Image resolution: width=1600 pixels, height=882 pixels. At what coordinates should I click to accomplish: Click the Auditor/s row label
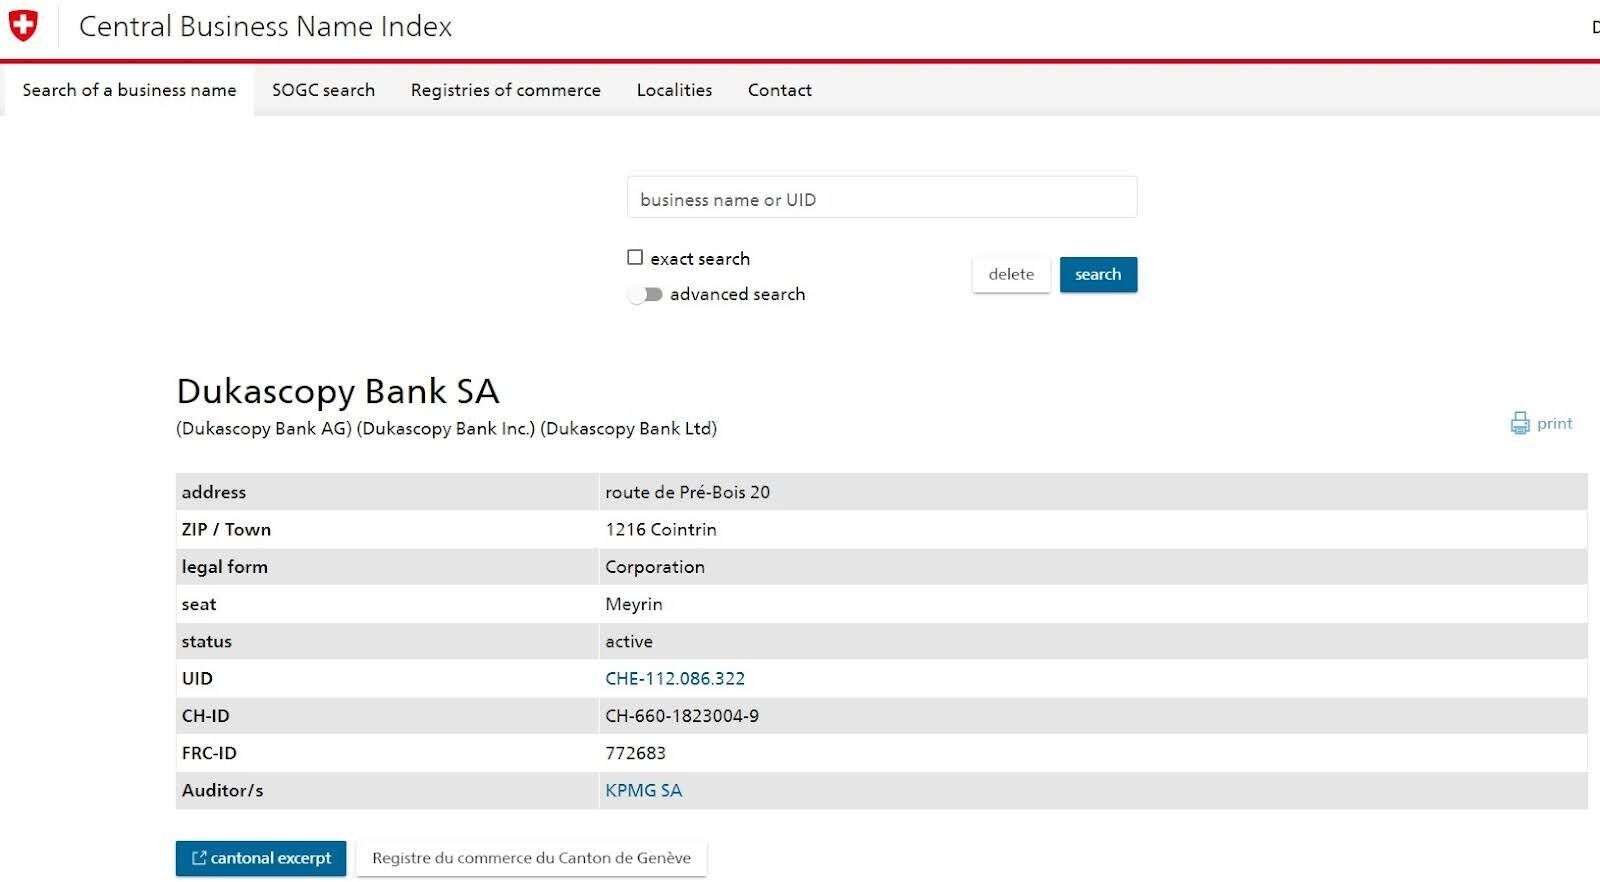click(x=222, y=790)
